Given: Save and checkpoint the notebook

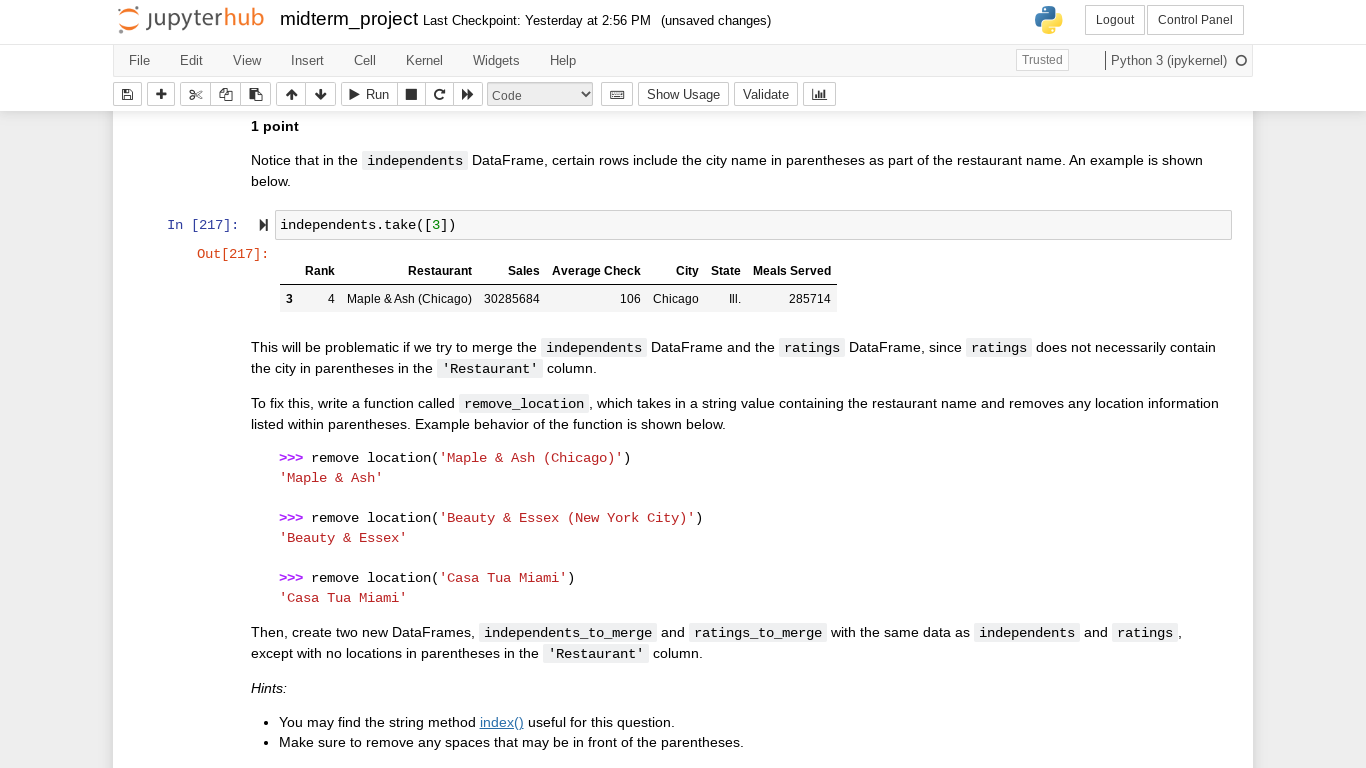Looking at the screenshot, I should click(127, 94).
